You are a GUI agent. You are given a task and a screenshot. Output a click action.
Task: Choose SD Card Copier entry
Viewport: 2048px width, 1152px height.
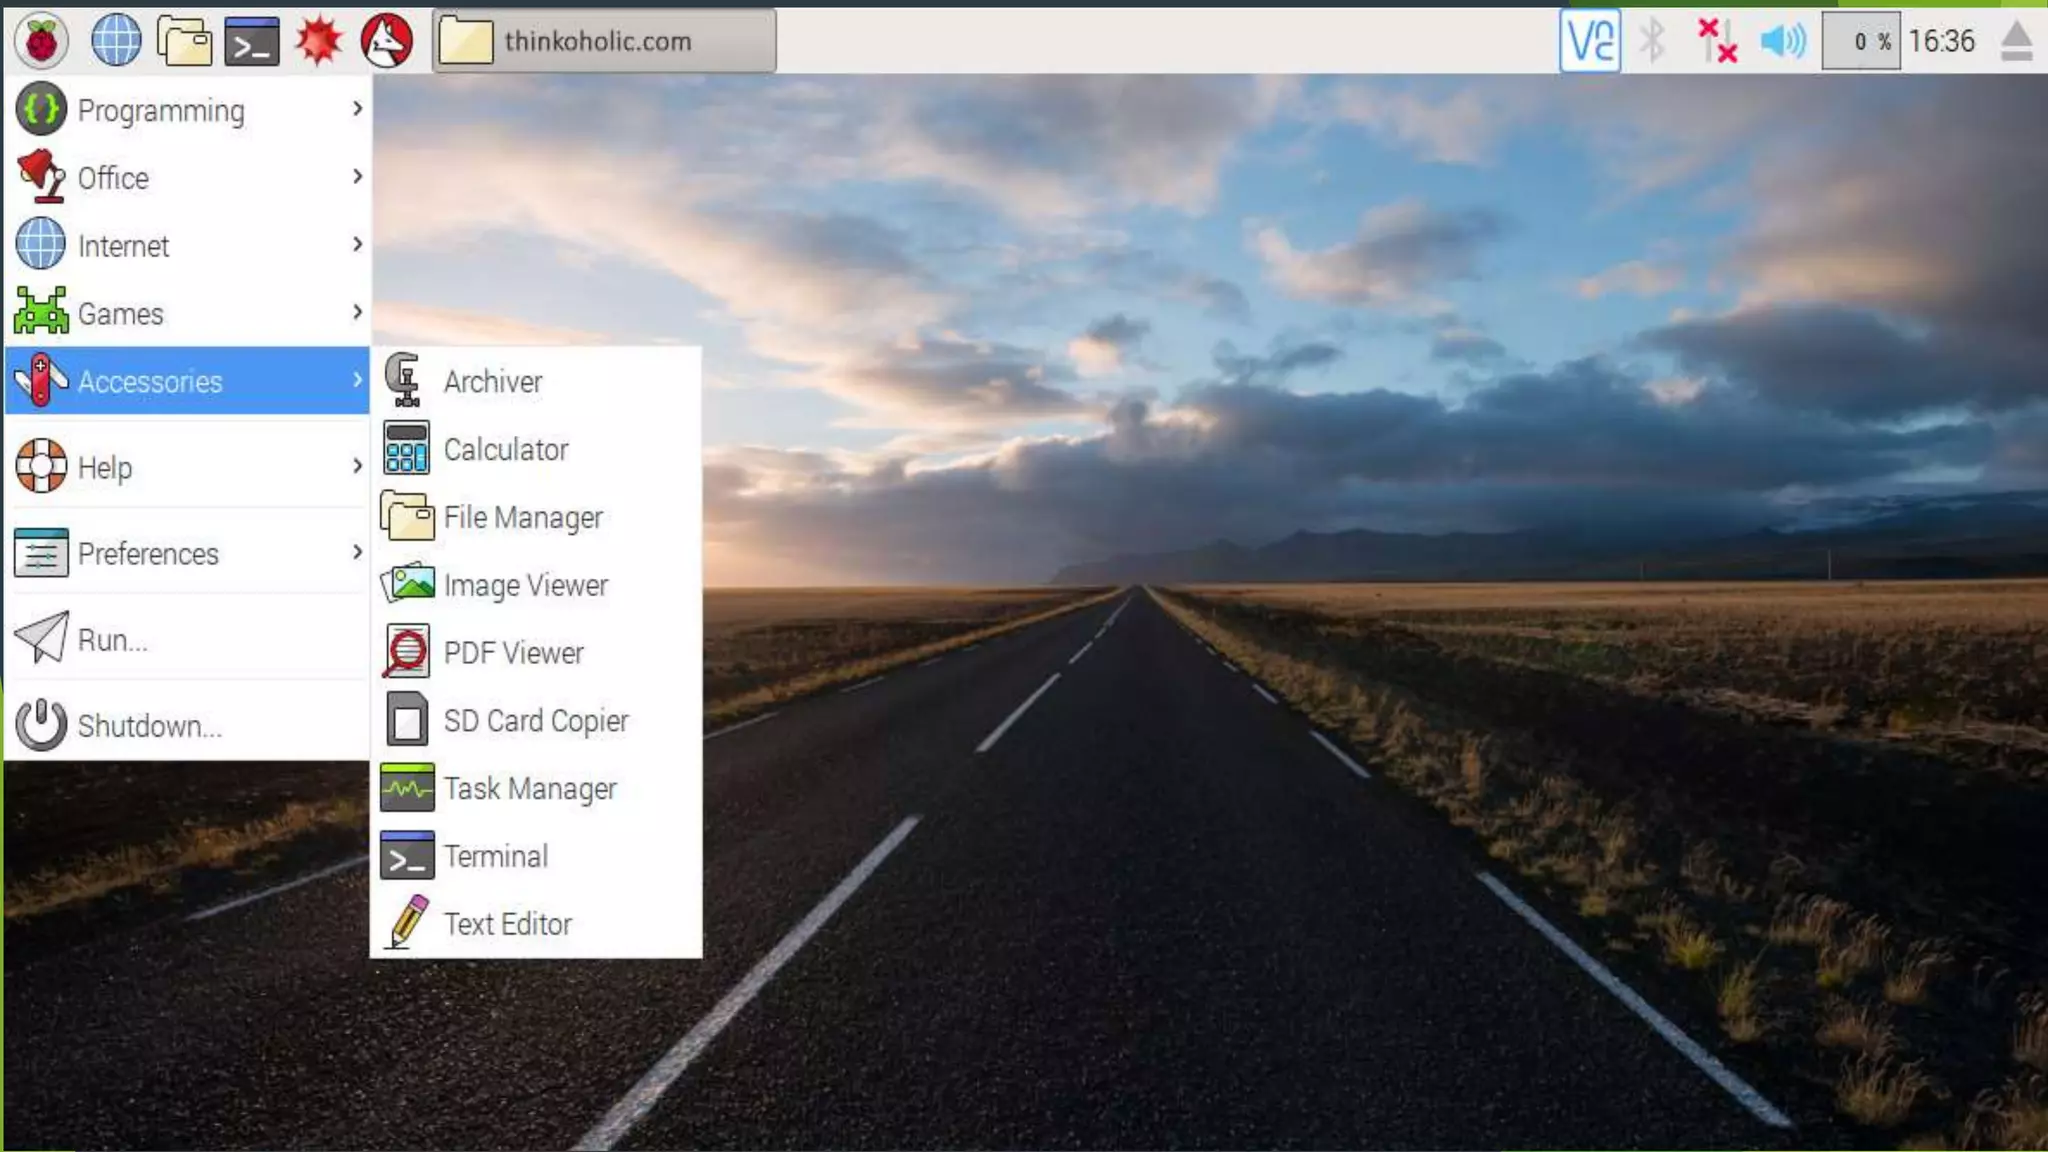coord(536,721)
